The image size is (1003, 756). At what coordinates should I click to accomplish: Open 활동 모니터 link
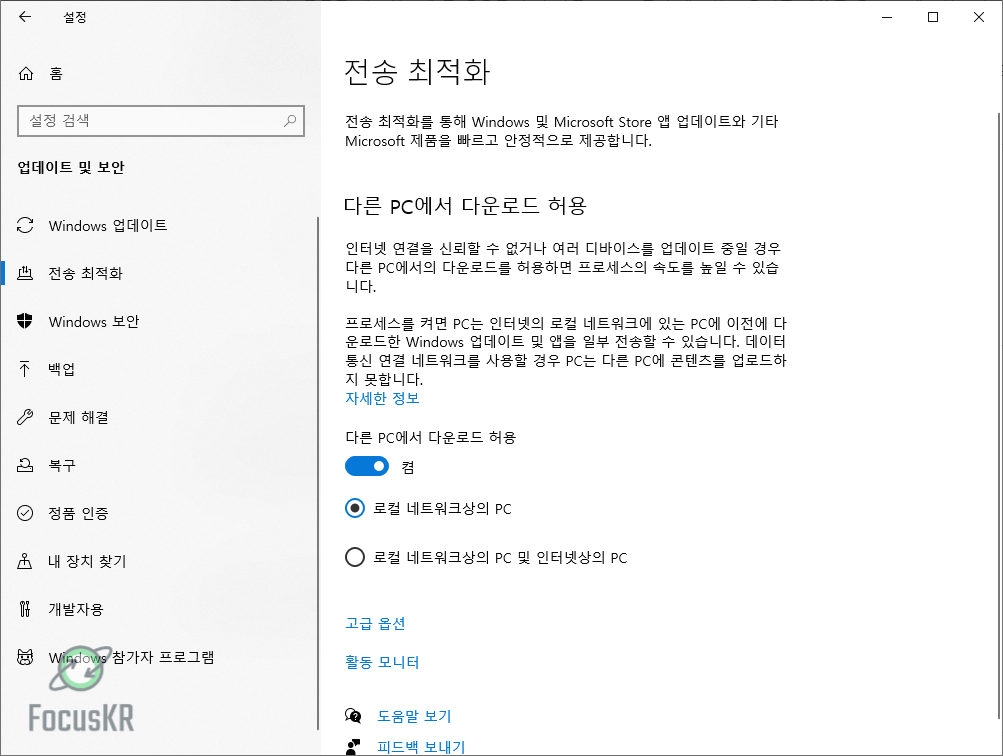coord(382,661)
